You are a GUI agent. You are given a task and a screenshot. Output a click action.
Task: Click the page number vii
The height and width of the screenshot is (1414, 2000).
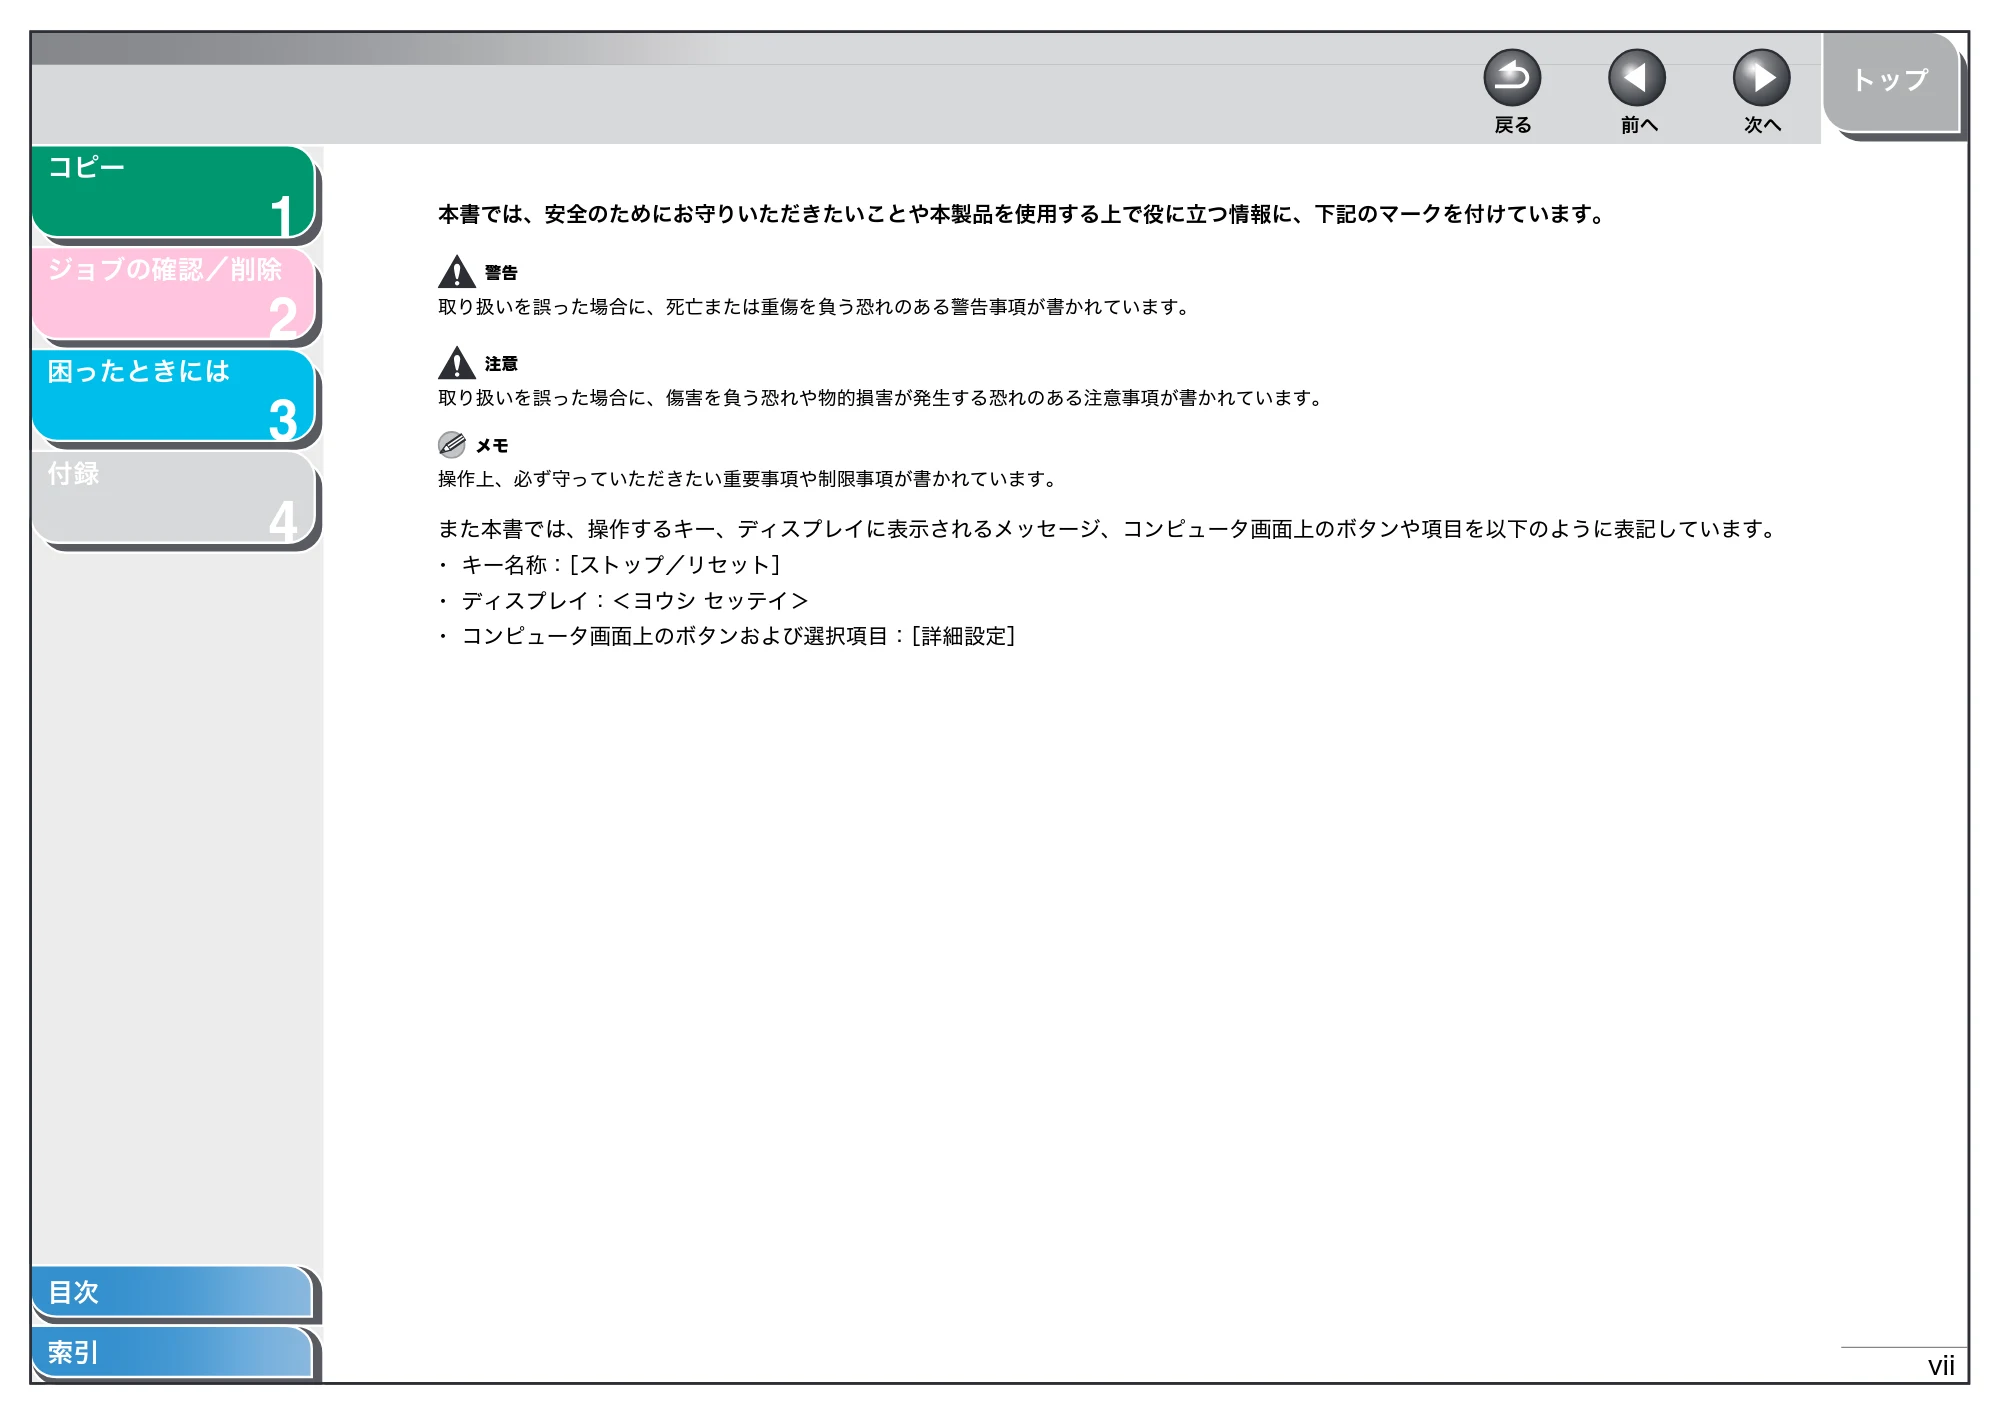1941,1366
